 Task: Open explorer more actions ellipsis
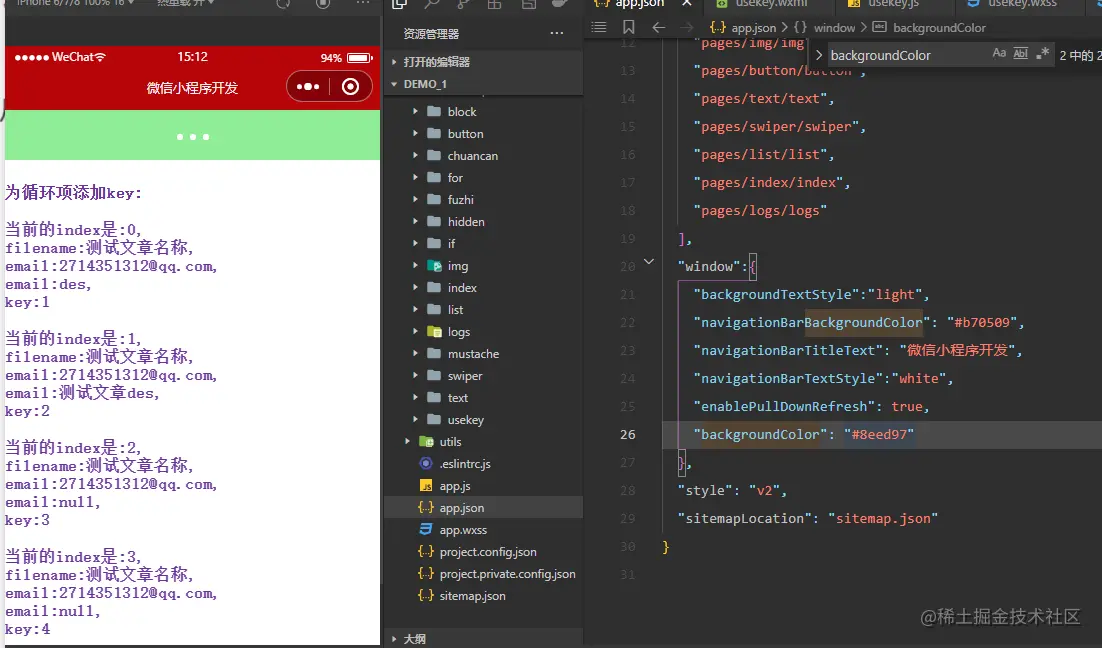[557, 33]
